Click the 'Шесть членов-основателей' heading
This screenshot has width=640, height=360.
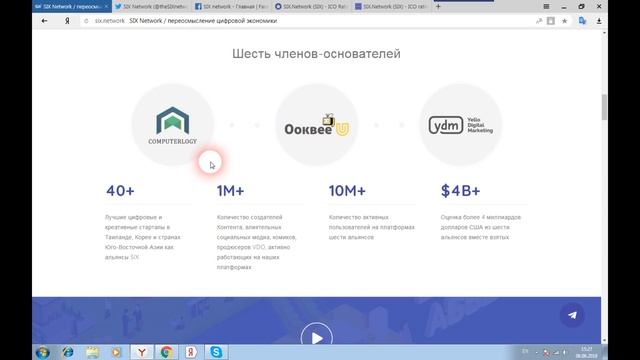(x=316, y=54)
